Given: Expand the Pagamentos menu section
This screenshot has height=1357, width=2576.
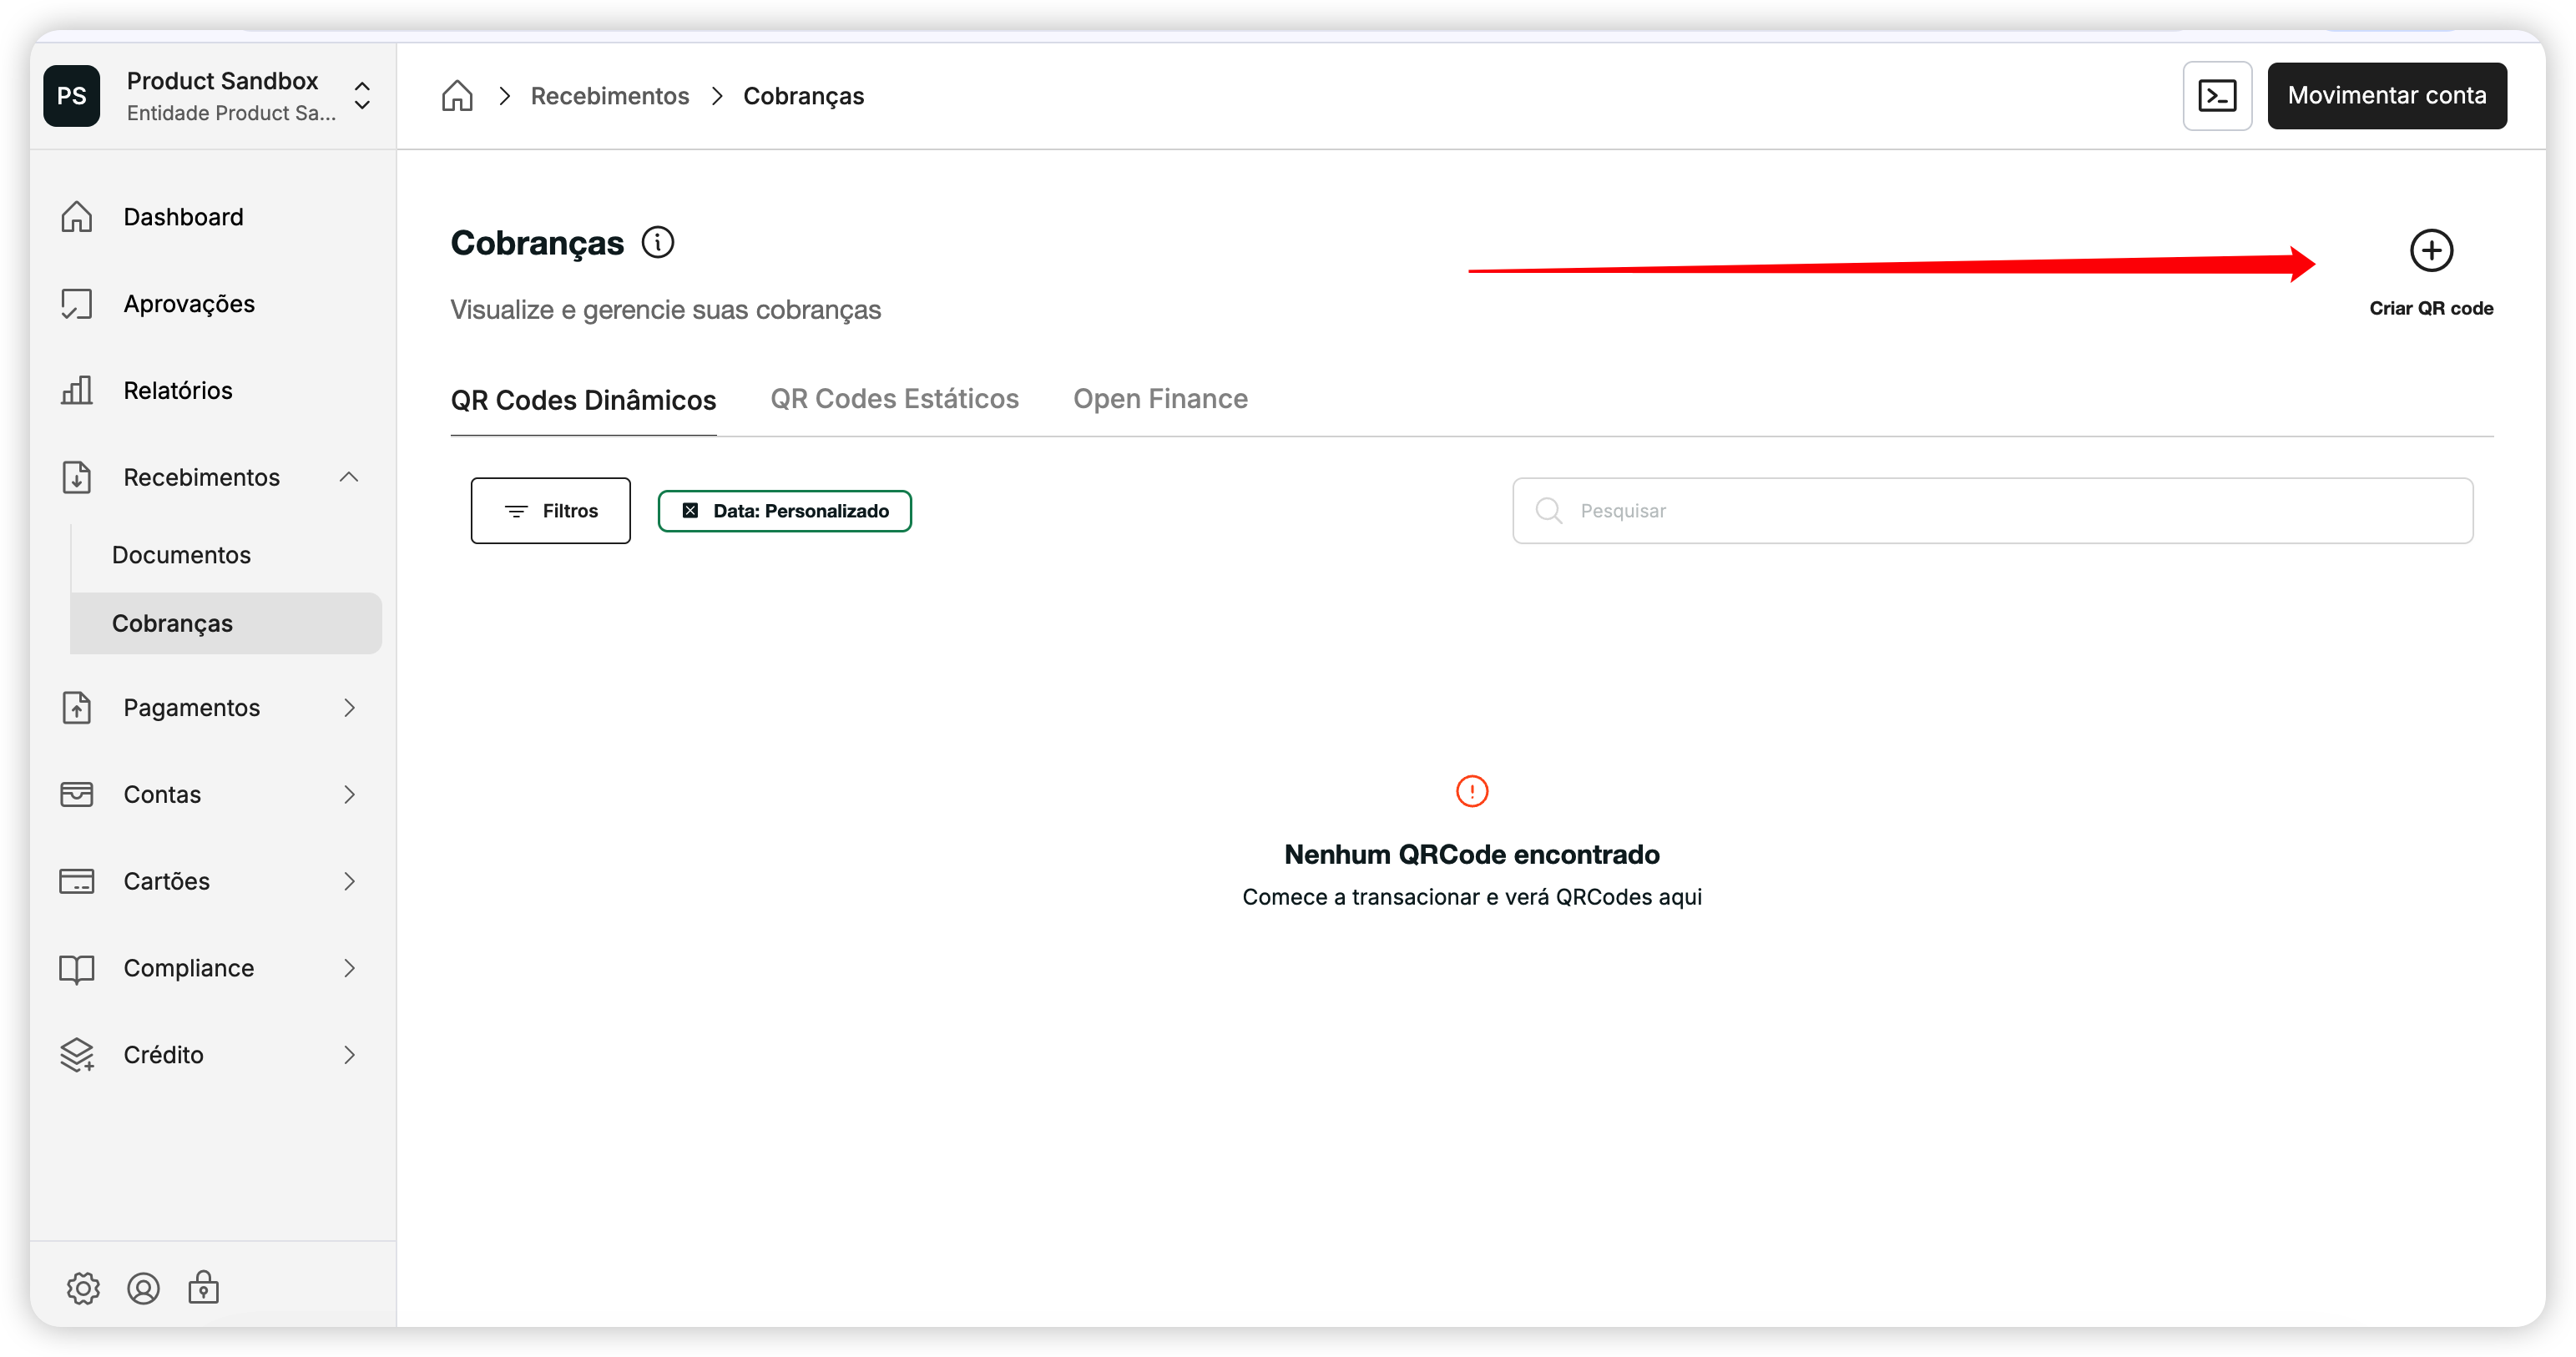Looking at the screenshot, I should pos(348,708).
